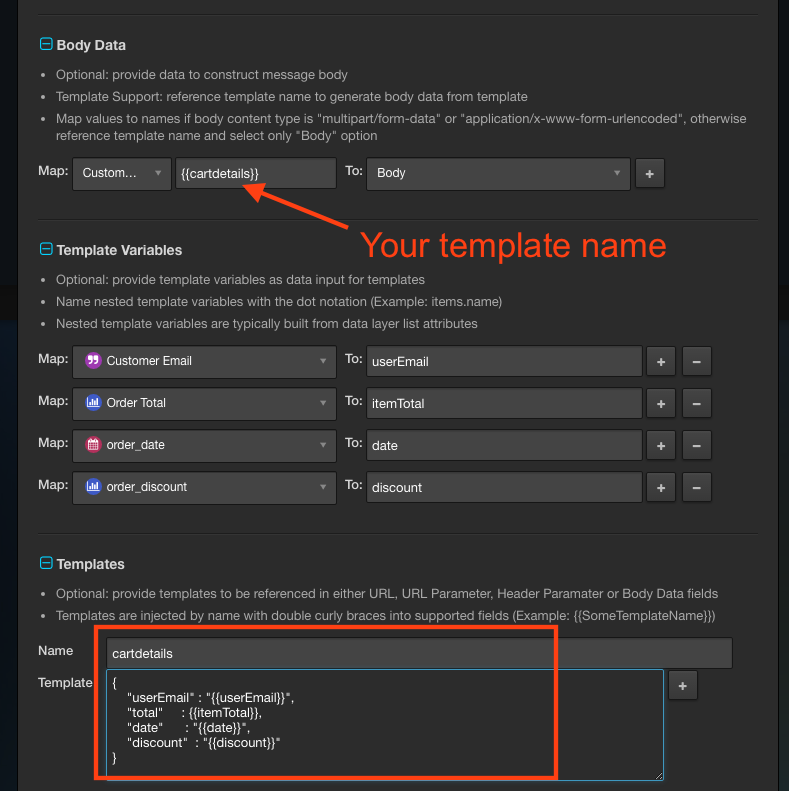Open the Order Total attribute dropdown

pyautogui.click(x=205, y=403)
